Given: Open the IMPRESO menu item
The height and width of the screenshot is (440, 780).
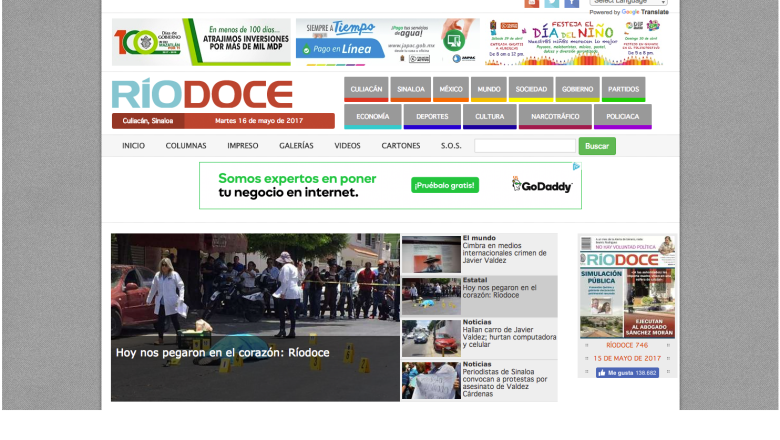Looking at the screenshot, I should 243,146.
